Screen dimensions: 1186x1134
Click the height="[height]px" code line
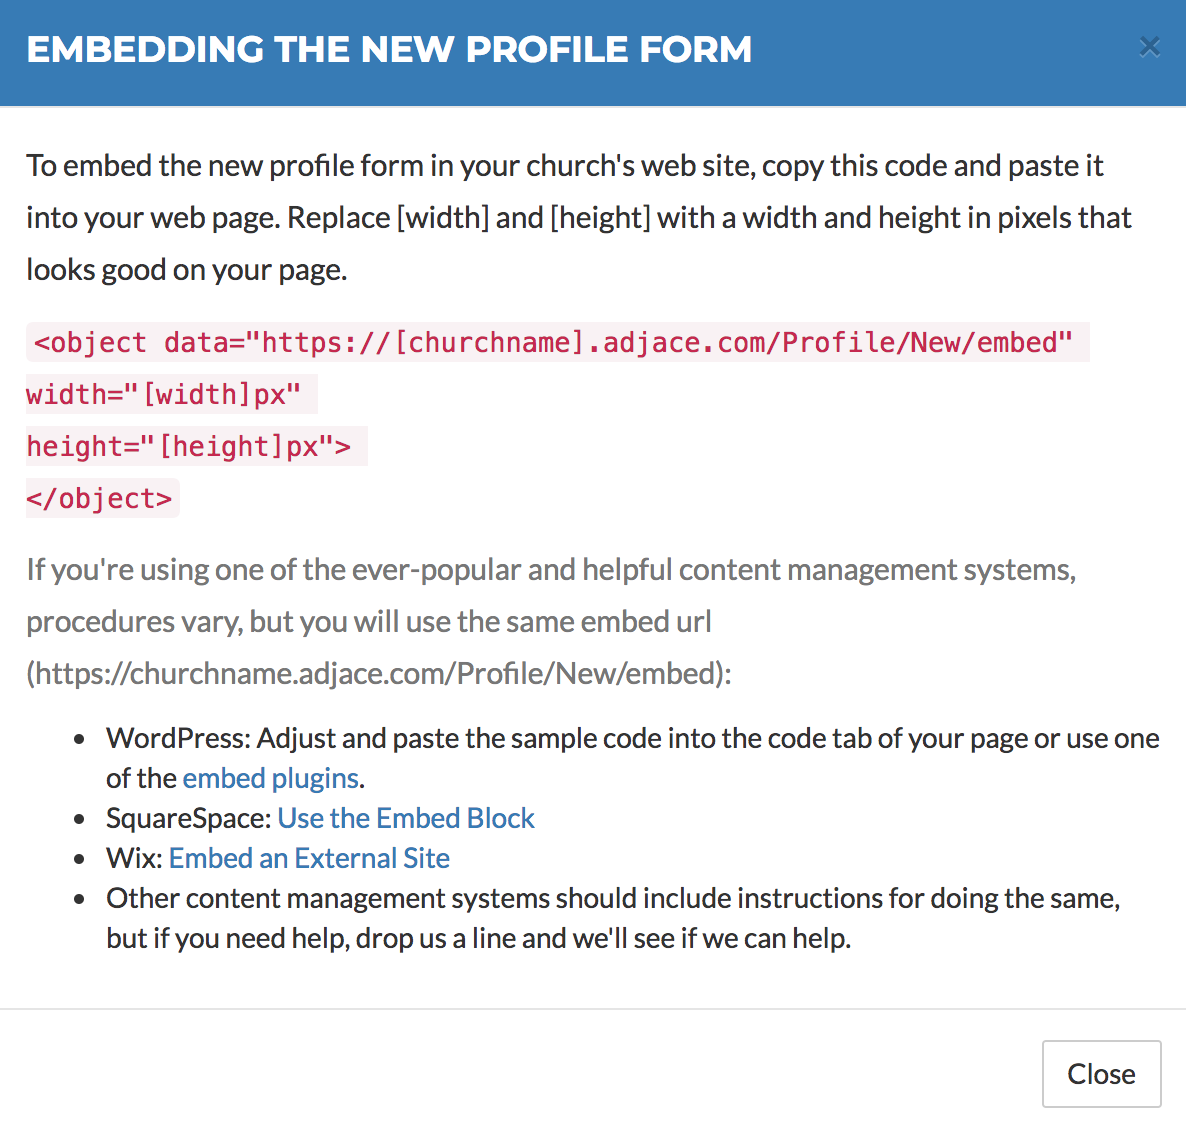point(189,447)
